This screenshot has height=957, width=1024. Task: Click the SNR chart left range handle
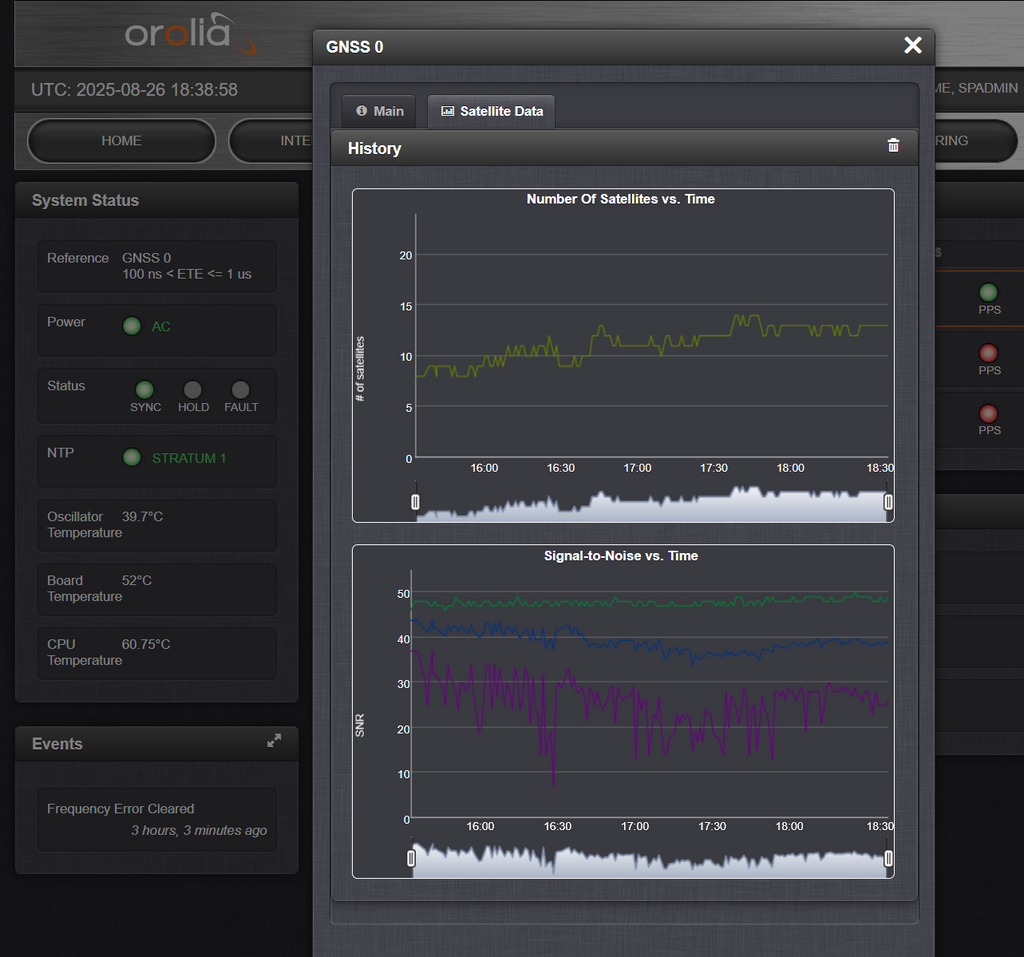pyautogui.click(x=411, y=858)
